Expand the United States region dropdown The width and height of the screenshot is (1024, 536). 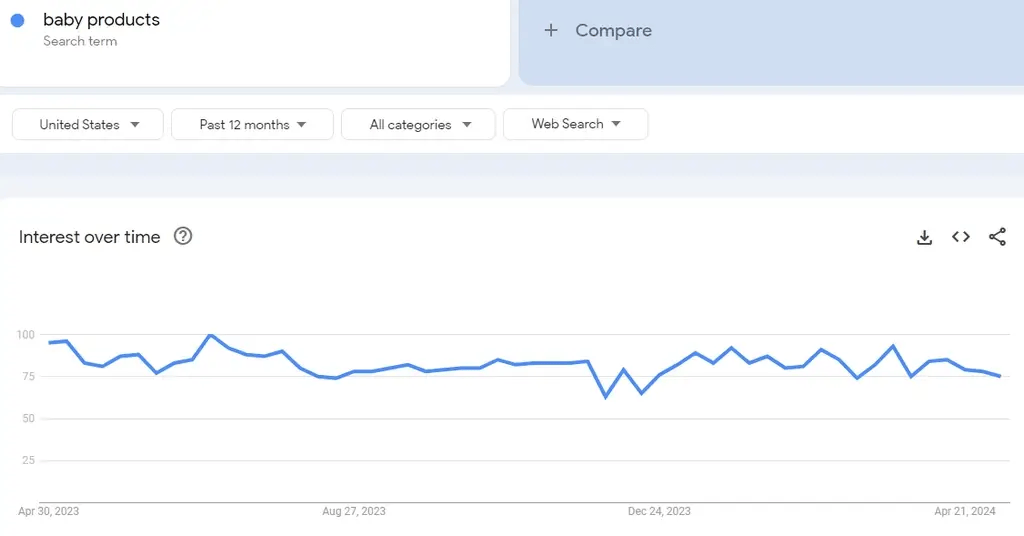click(88, 124)
